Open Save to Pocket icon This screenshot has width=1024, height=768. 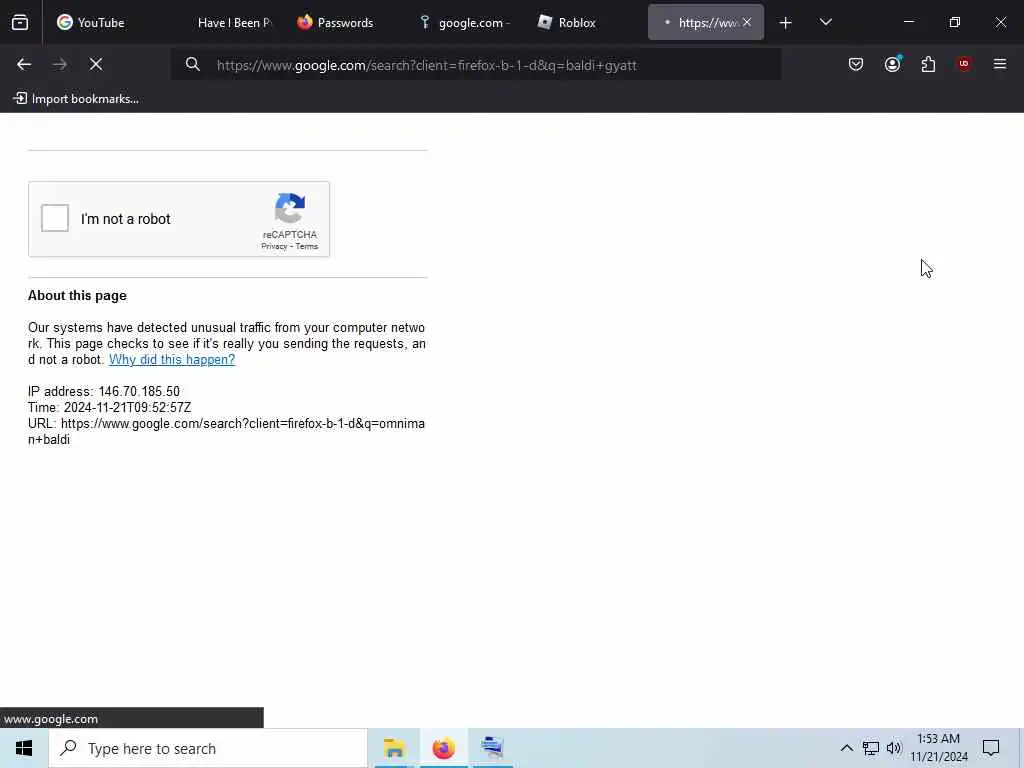[x=856, y=64]
